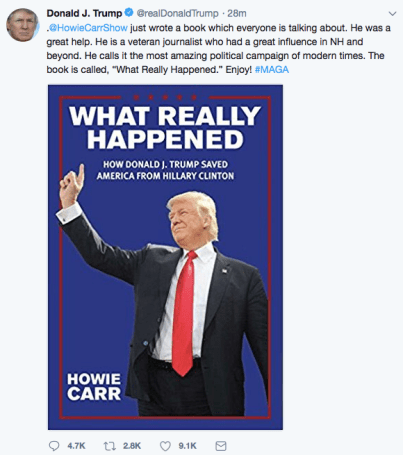Click the blue verified badge
This screenshot has height=455, width=403.
pos(129,13)
